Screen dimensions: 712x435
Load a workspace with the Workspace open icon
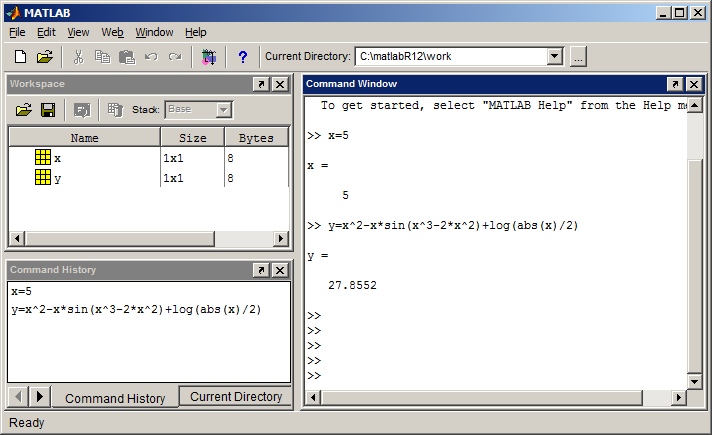[24, 110]
